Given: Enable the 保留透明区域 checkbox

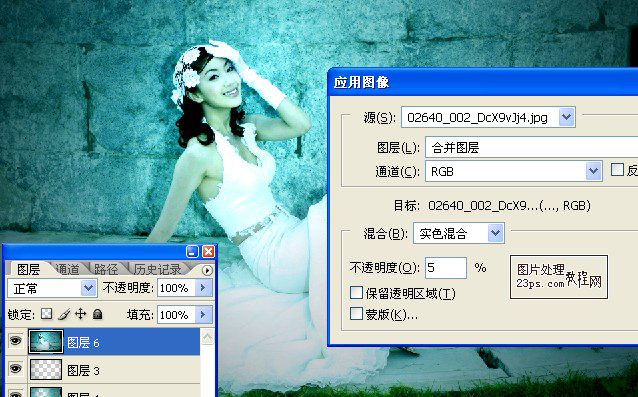Looking at the screenshot, I should pyautogui.click(x=356, y=292).
